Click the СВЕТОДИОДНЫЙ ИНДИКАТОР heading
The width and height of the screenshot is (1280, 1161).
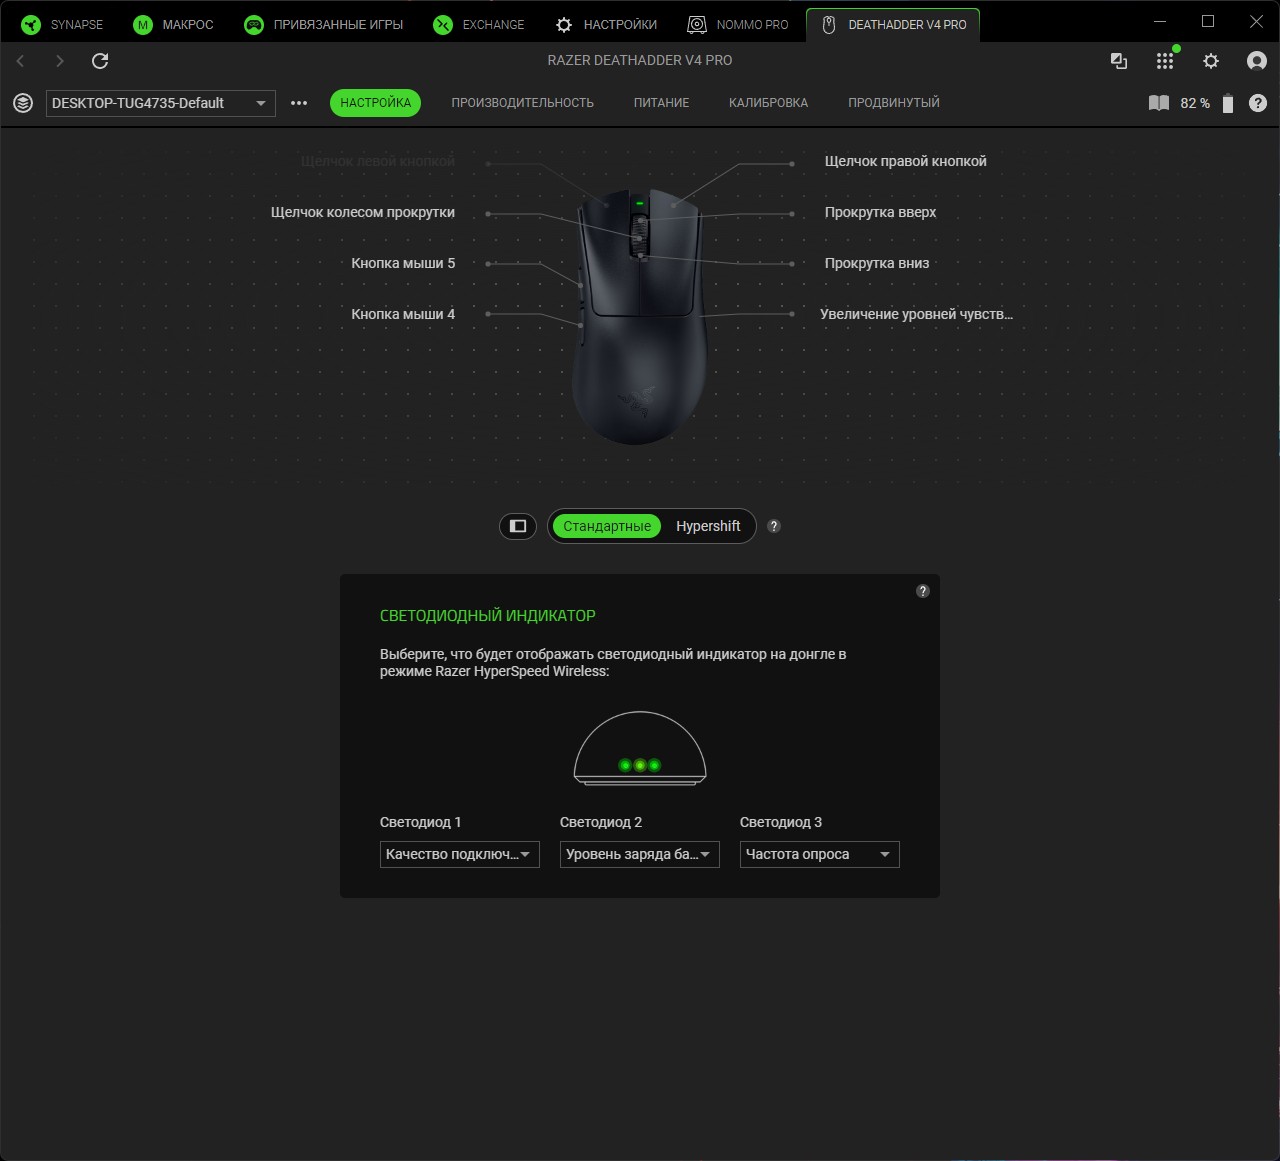488,616
